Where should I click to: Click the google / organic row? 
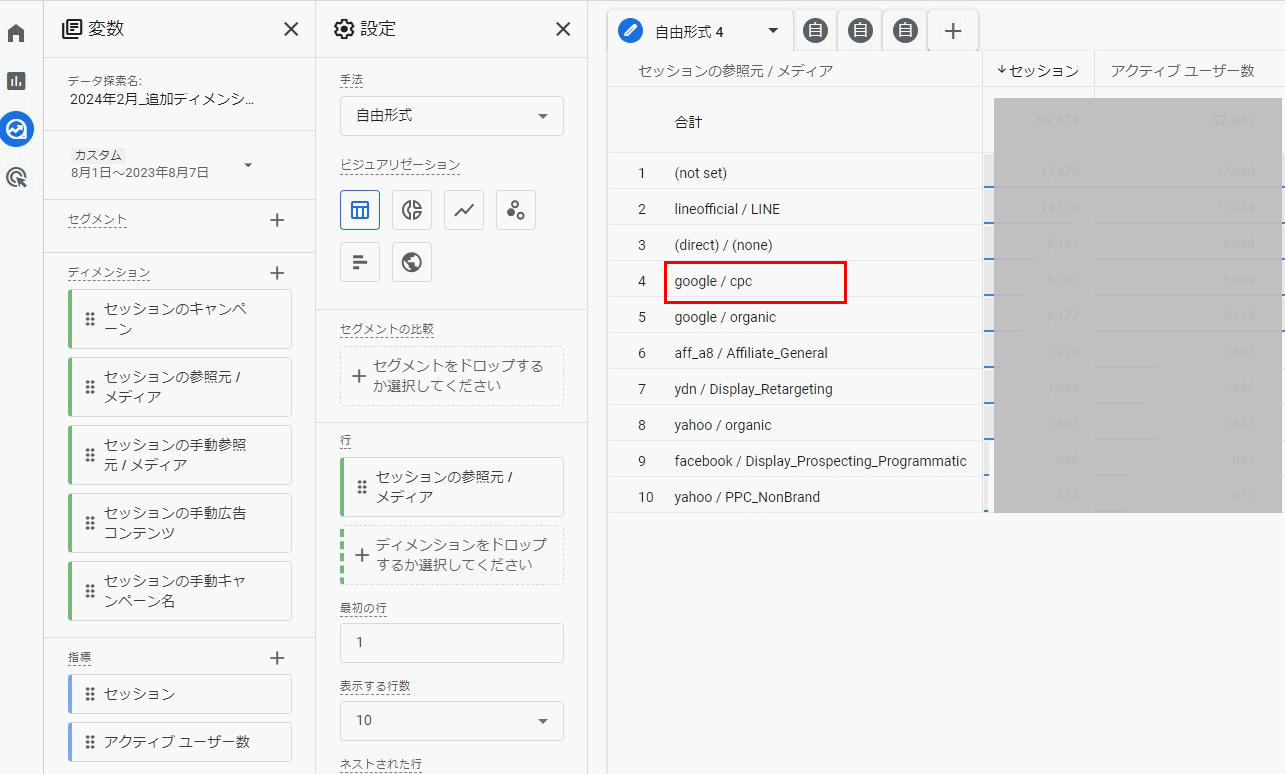pos(795,317)
